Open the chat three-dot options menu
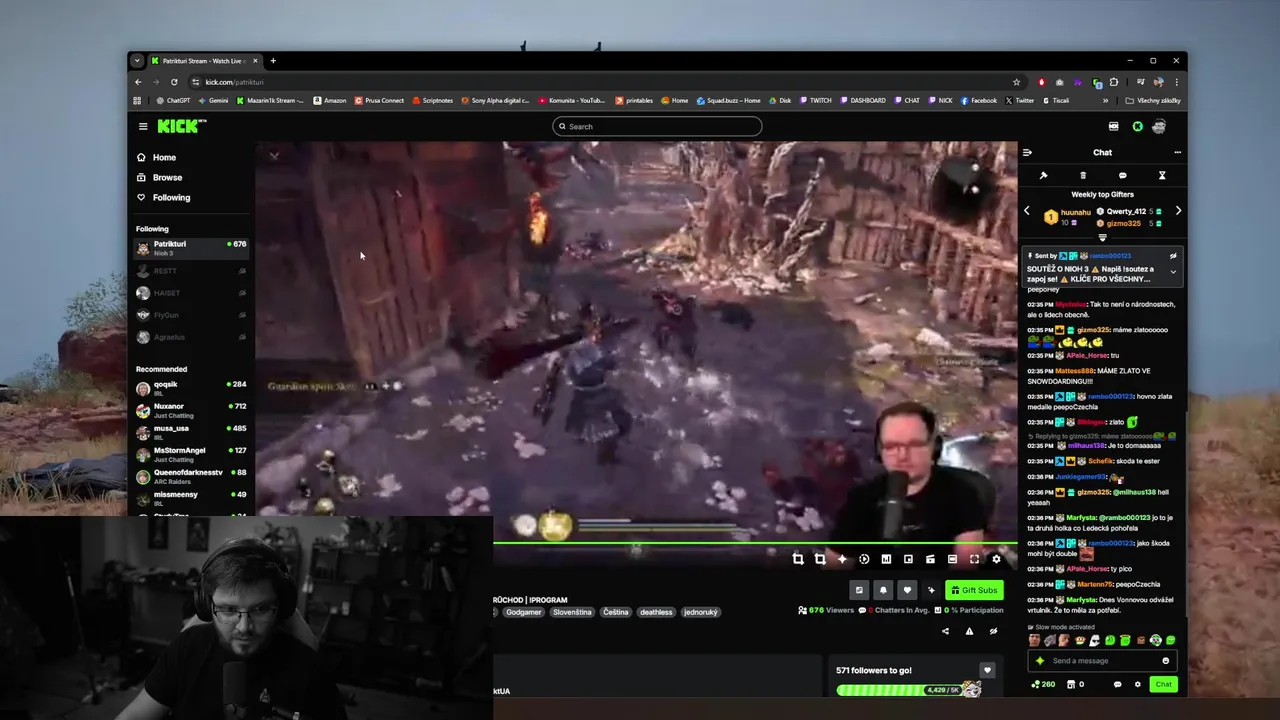Viewport: 1280px width, 720px height. [1177, 153]
